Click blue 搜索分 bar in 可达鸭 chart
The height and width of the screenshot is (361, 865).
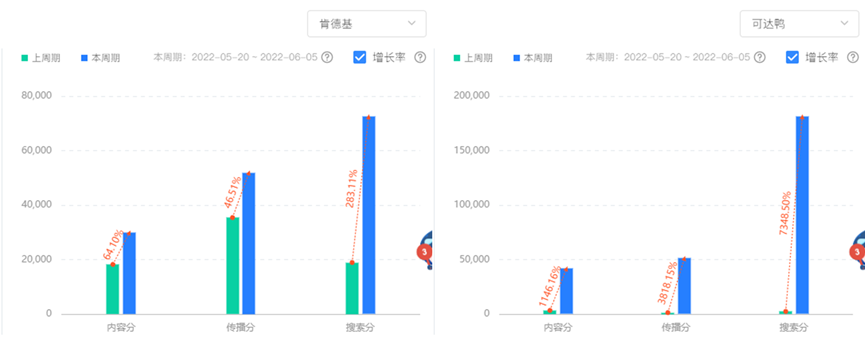[802, 215]
